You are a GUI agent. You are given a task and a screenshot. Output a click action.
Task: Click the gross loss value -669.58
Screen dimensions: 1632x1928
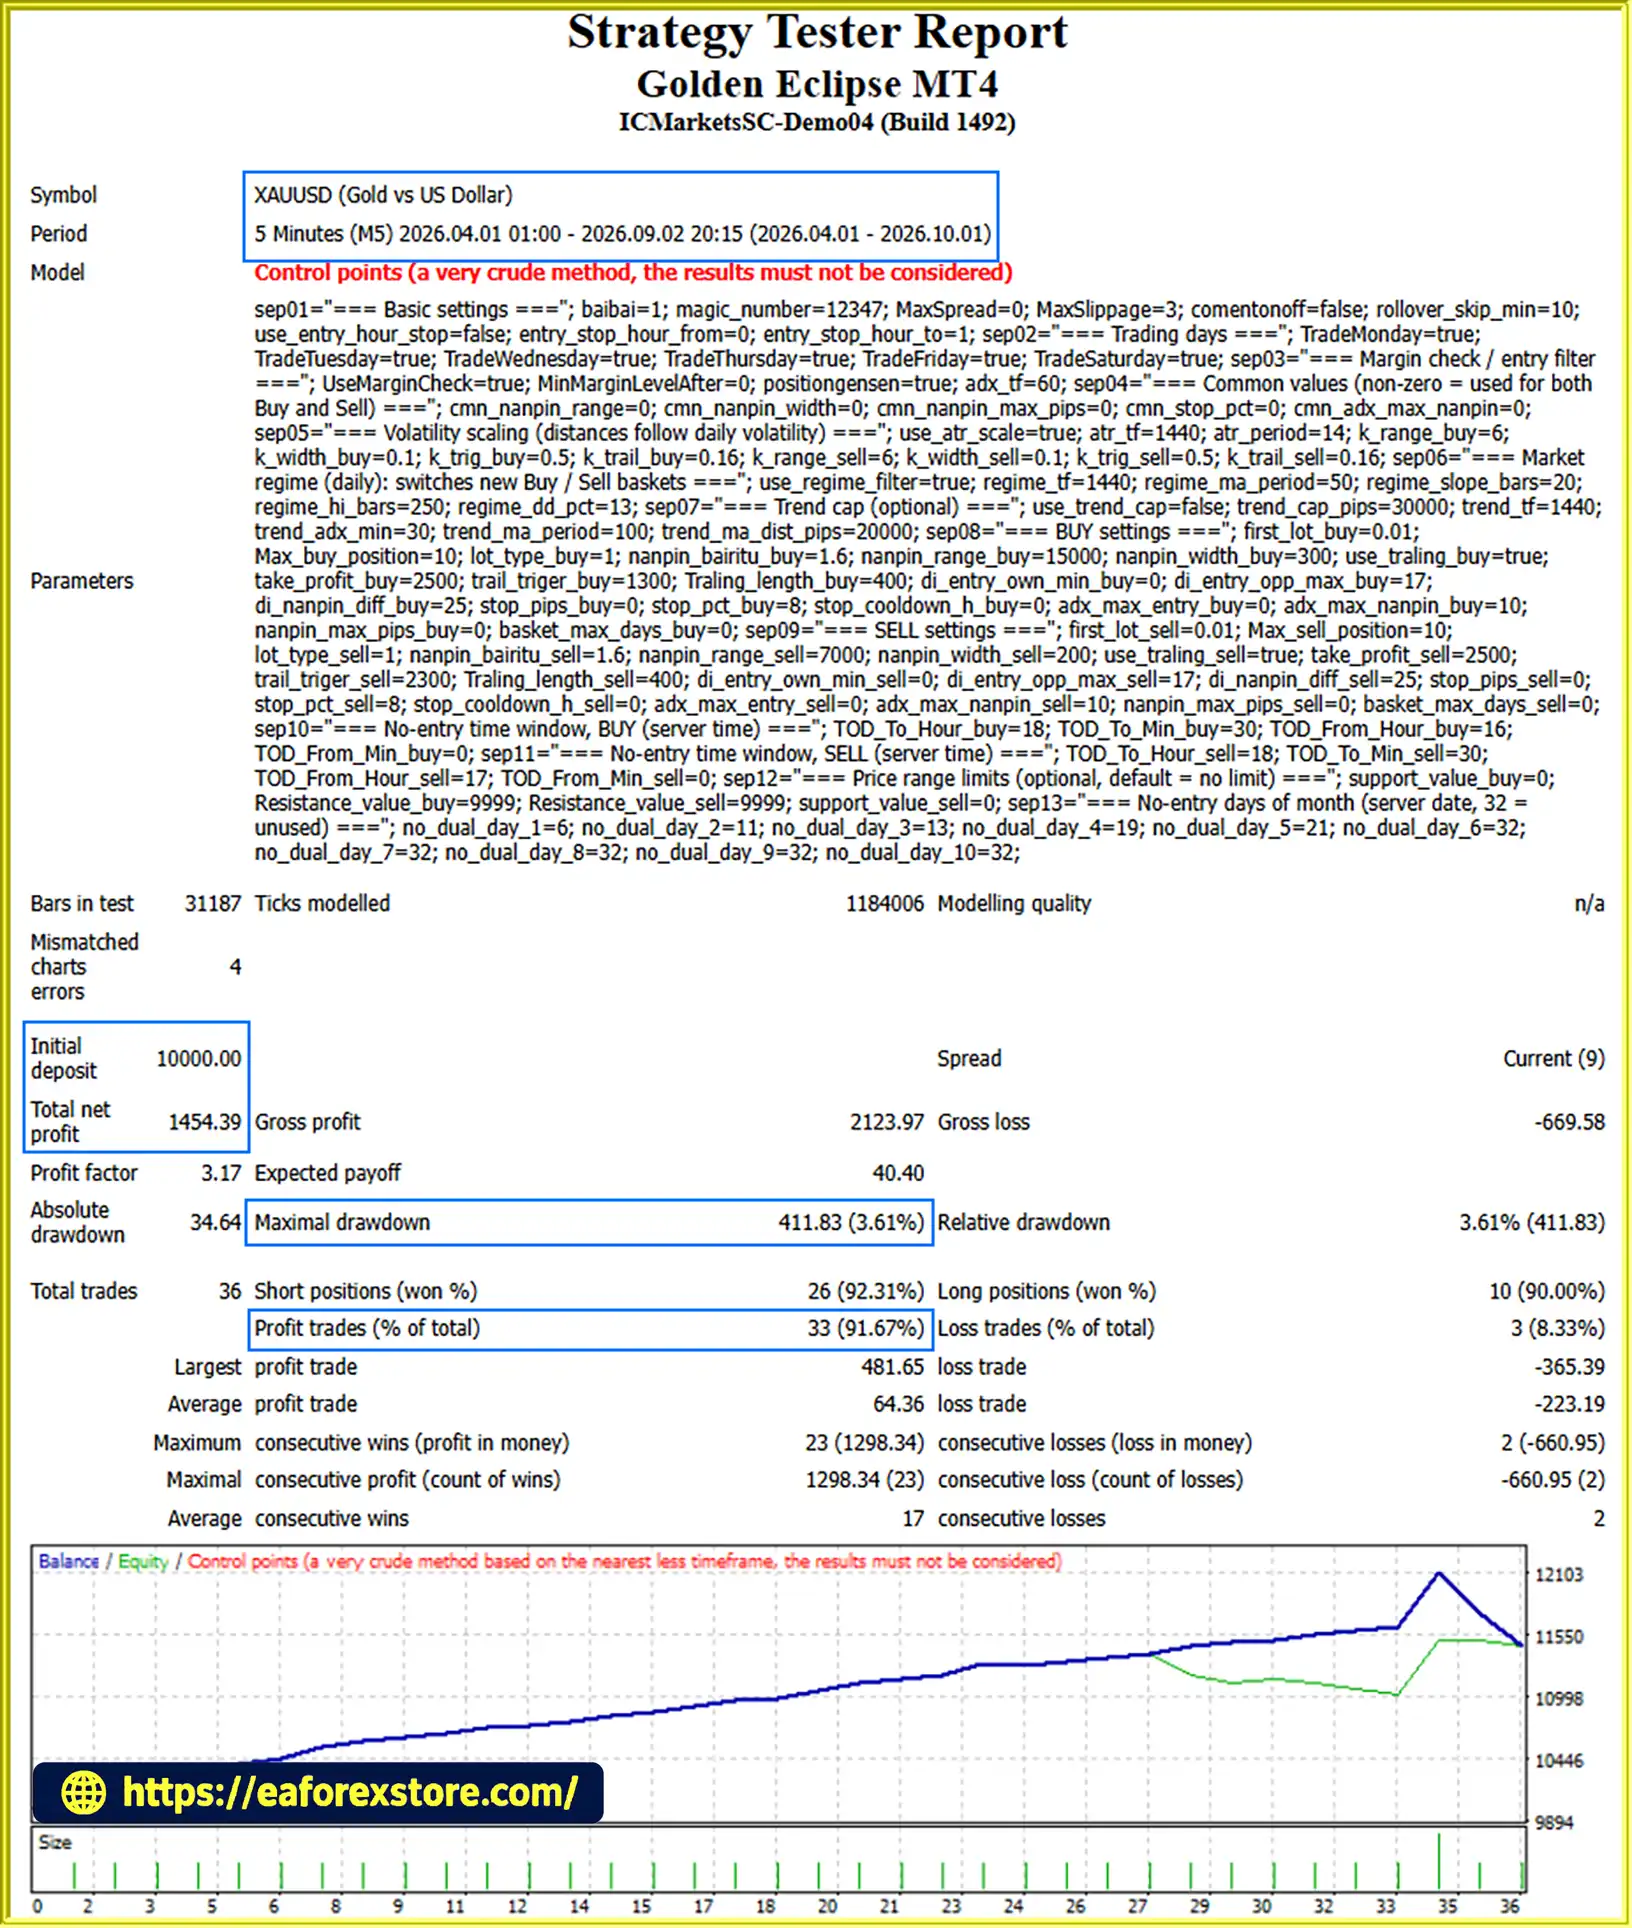tap(1570, 1122)
